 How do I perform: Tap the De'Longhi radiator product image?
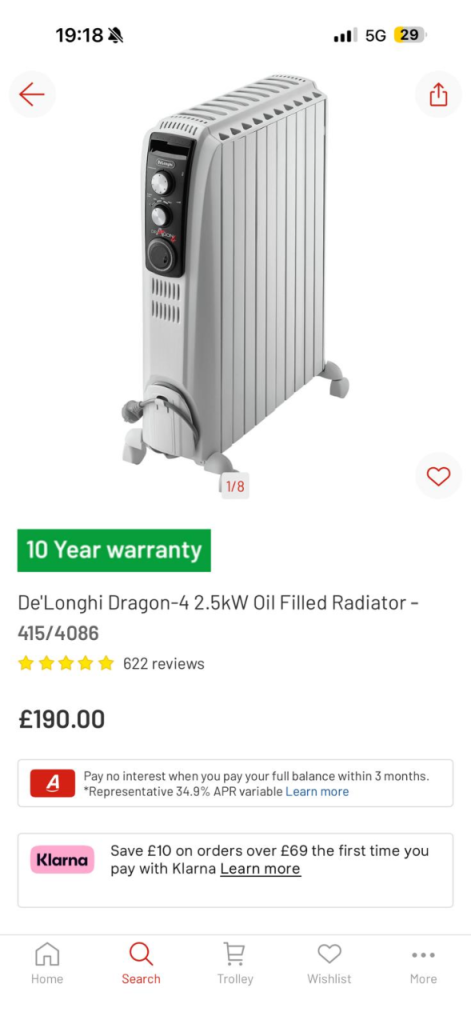tap(235, 274)
